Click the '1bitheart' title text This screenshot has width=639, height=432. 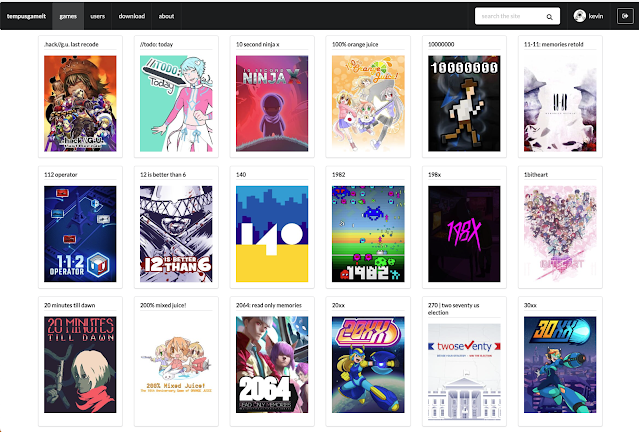pyautogui.click(x=536, y=175)
